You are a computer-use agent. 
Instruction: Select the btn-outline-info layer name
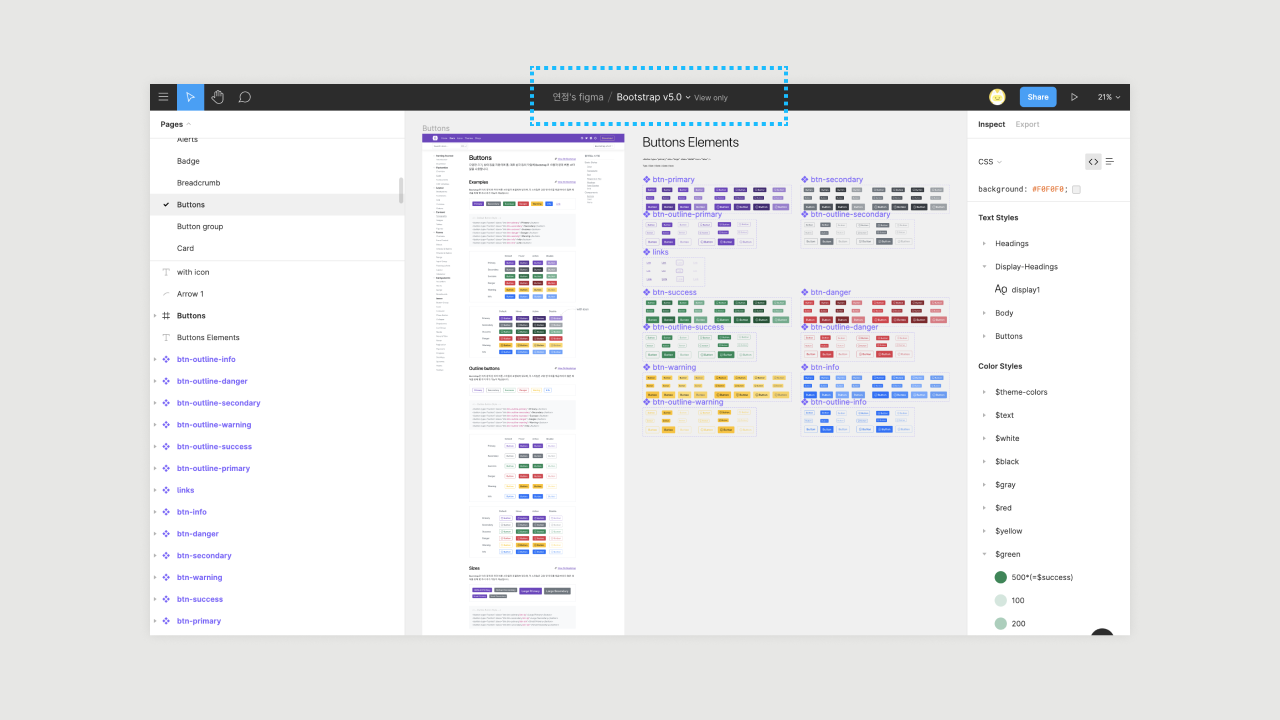coord(206,359)
